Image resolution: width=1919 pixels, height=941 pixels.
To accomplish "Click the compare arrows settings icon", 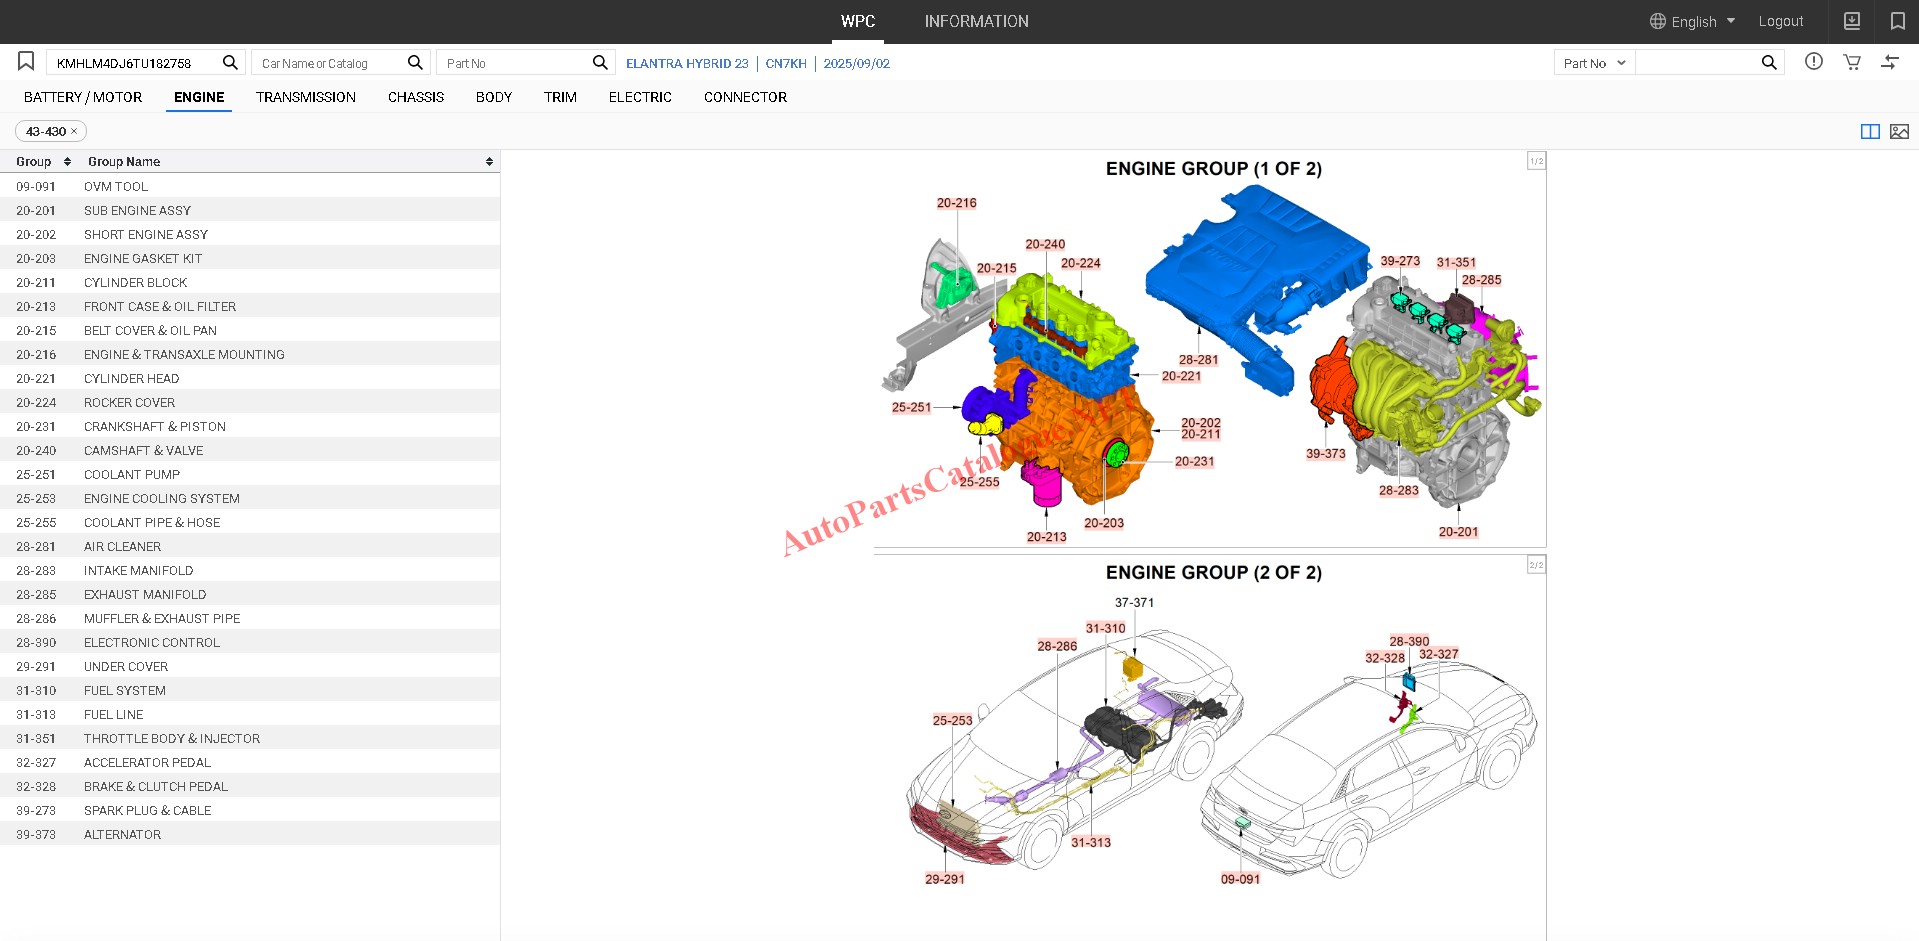I will (x=1889, y=62).
